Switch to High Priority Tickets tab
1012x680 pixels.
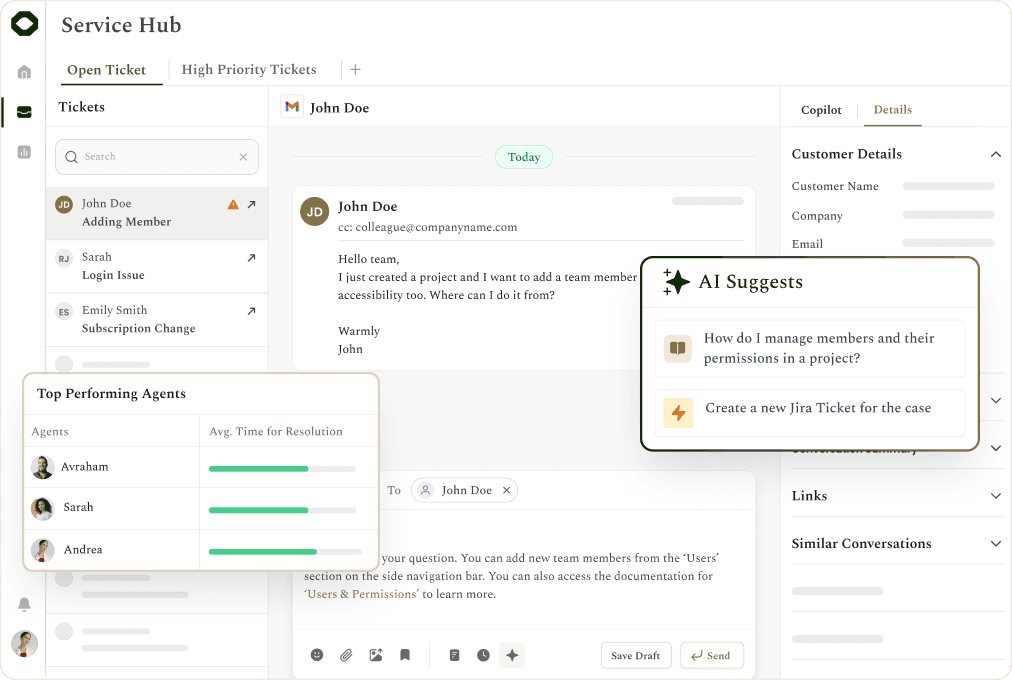click(249, 69)
